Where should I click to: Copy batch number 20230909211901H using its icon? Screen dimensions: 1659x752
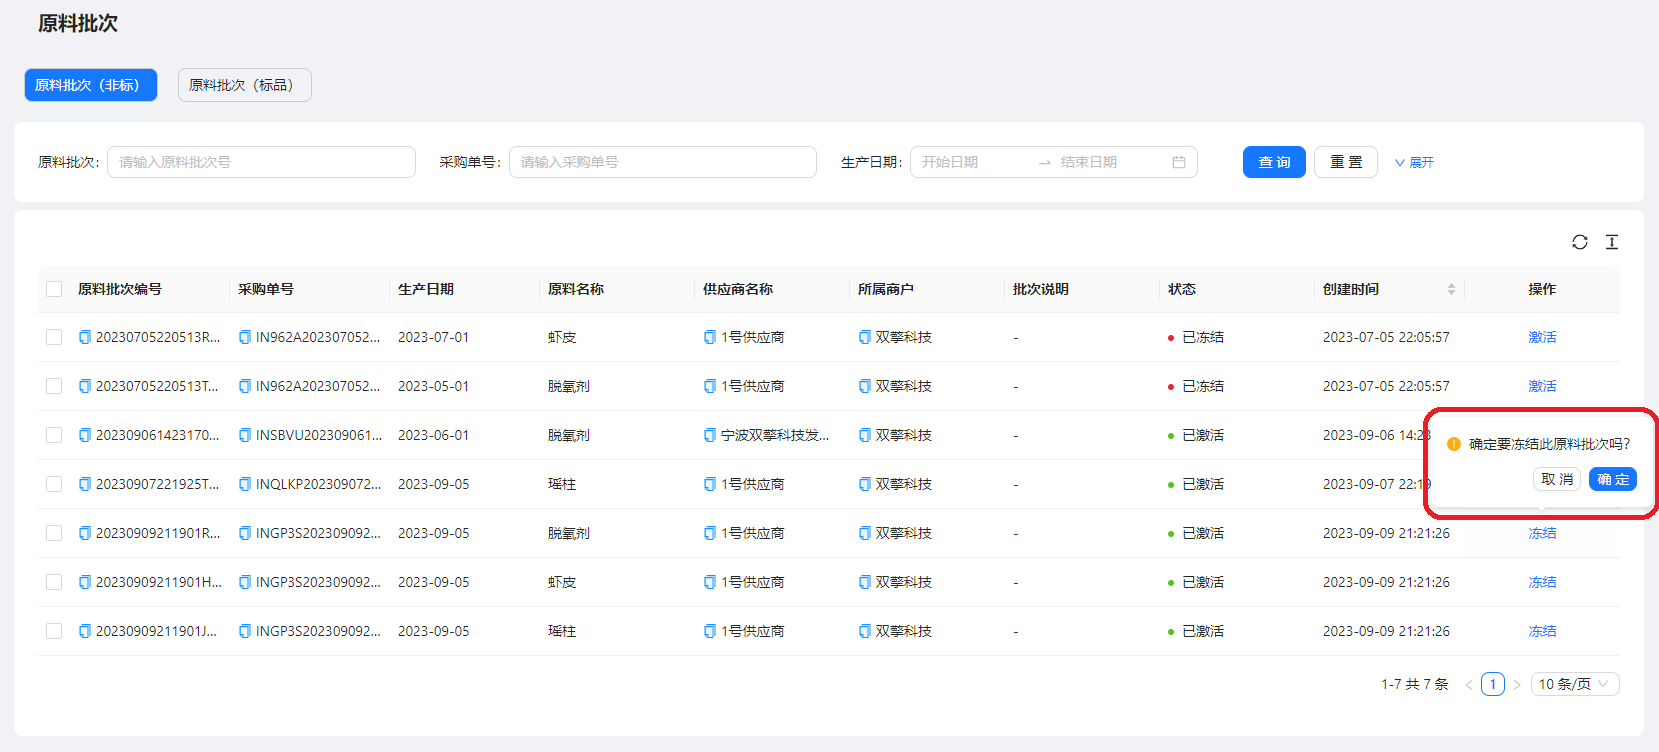click(x=85, y=582)
